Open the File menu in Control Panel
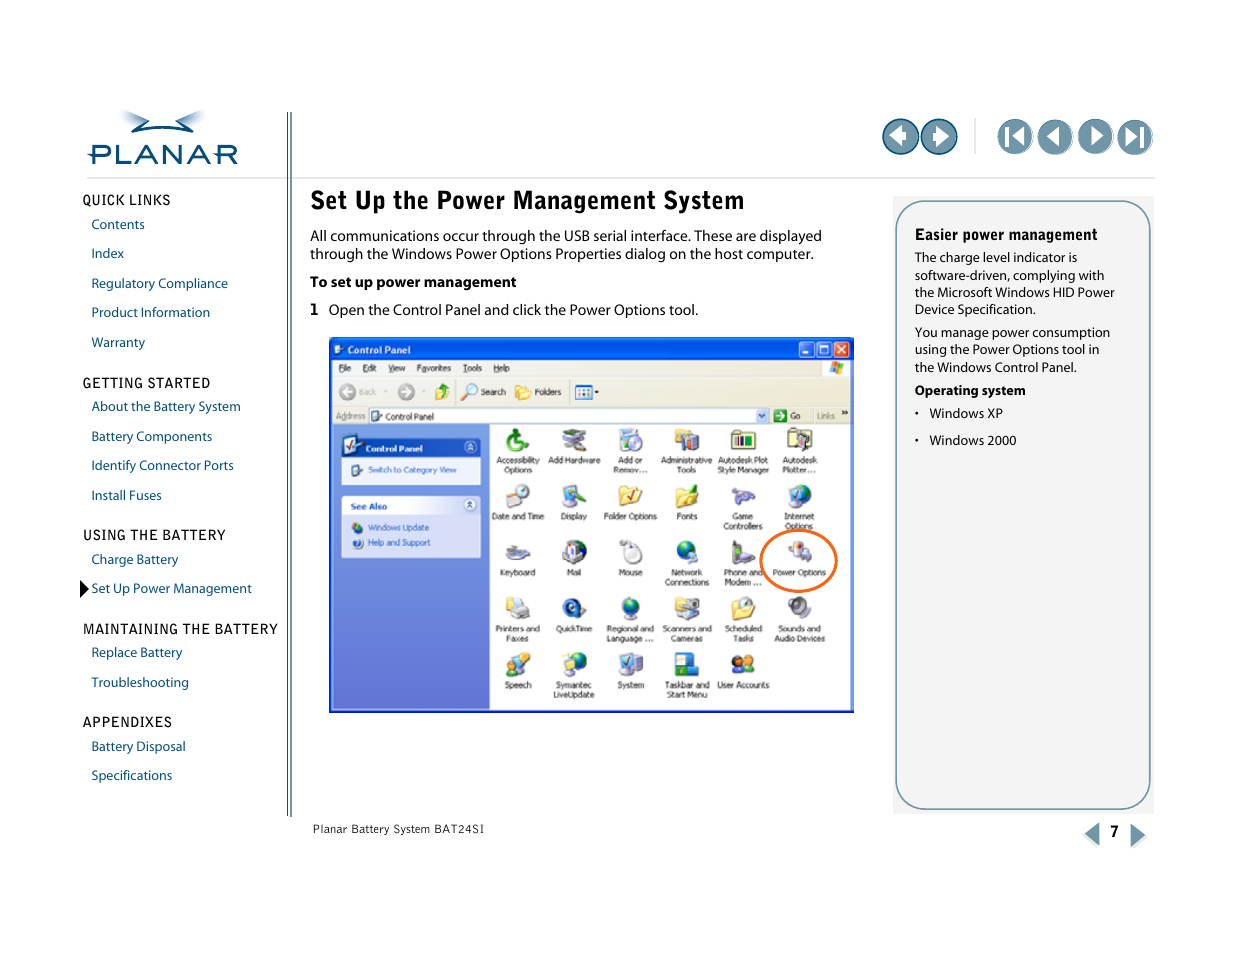The height and width of the screenshot is (954, 1235). pyautogui.click(x=345, y=368)
